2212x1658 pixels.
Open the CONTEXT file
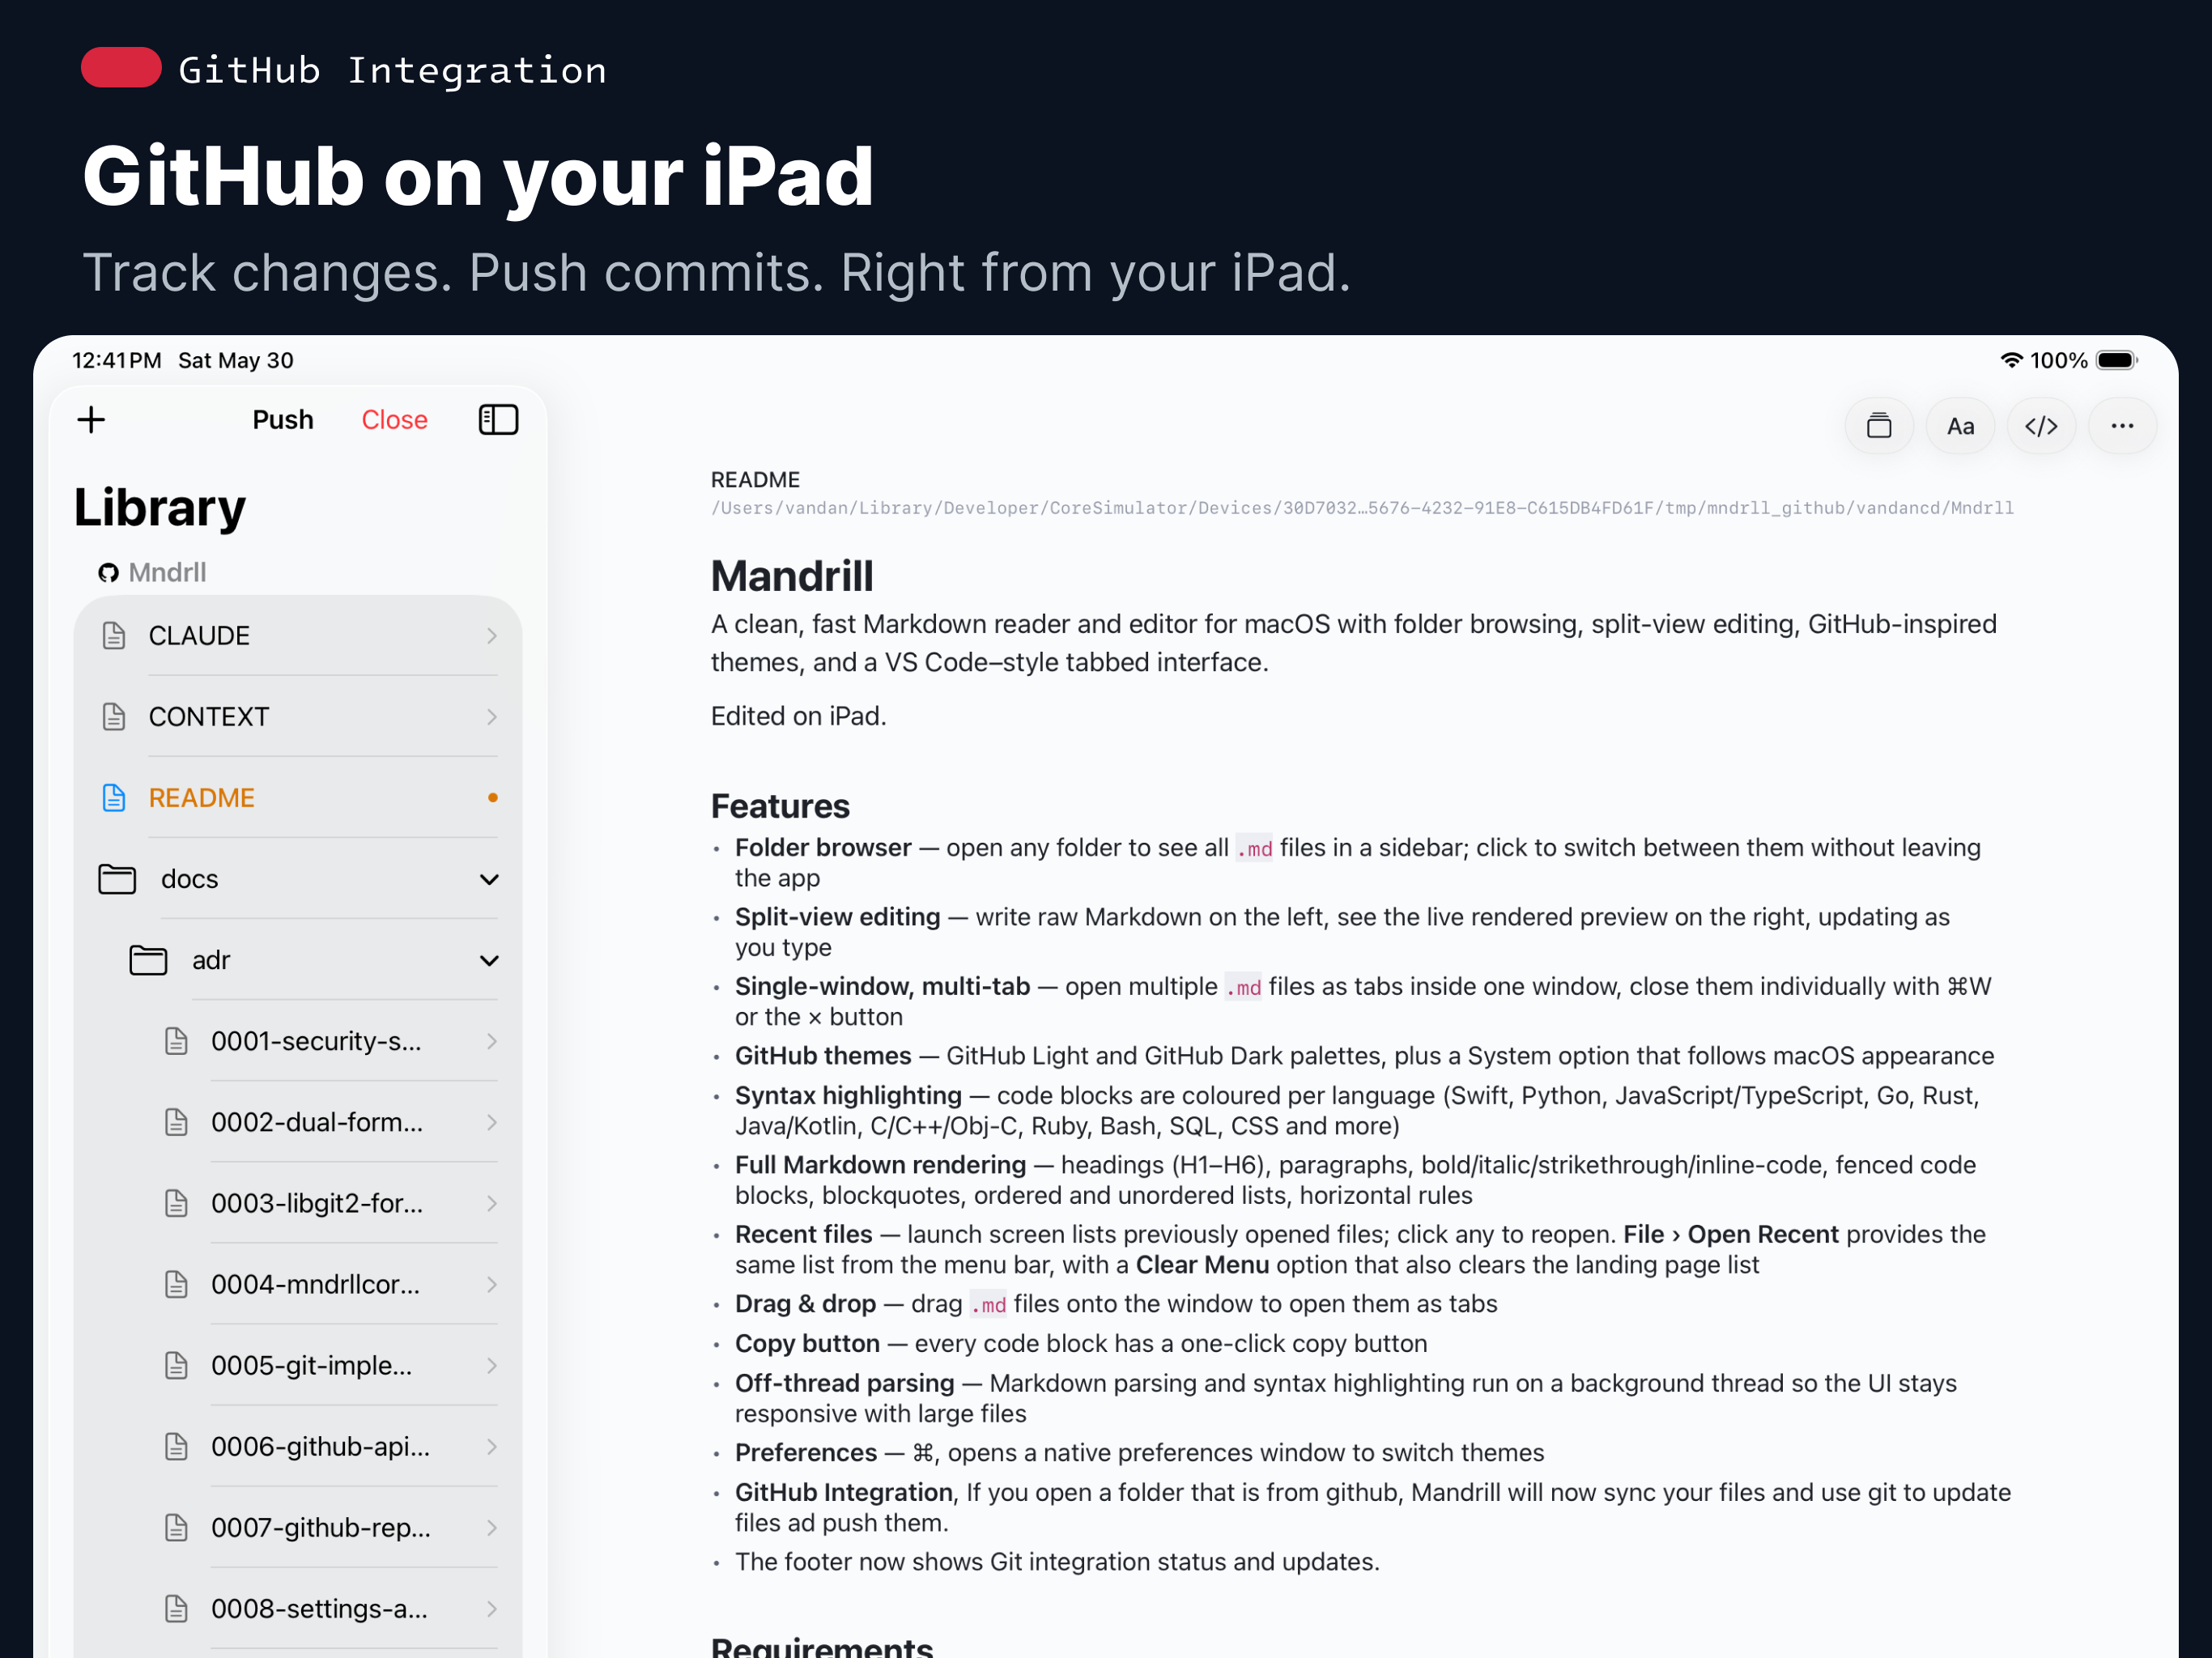pos(298,717)
